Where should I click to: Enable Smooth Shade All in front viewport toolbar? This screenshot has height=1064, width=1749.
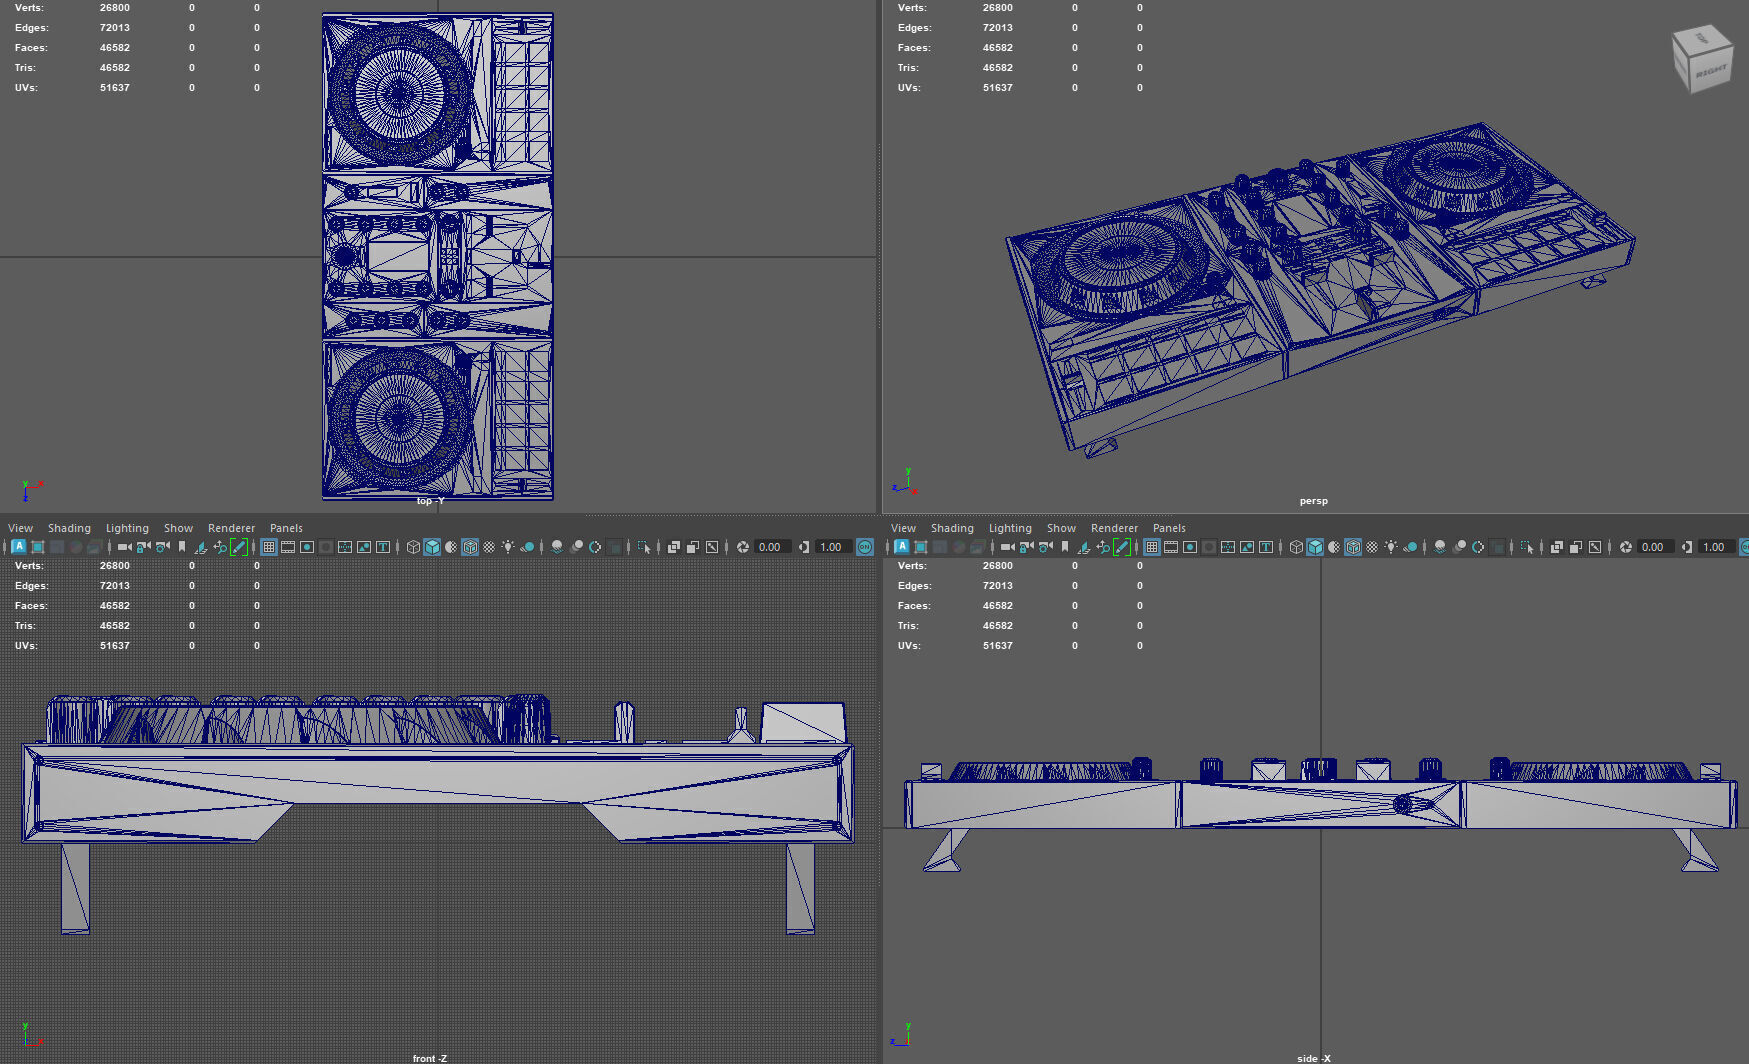(432, 547)
